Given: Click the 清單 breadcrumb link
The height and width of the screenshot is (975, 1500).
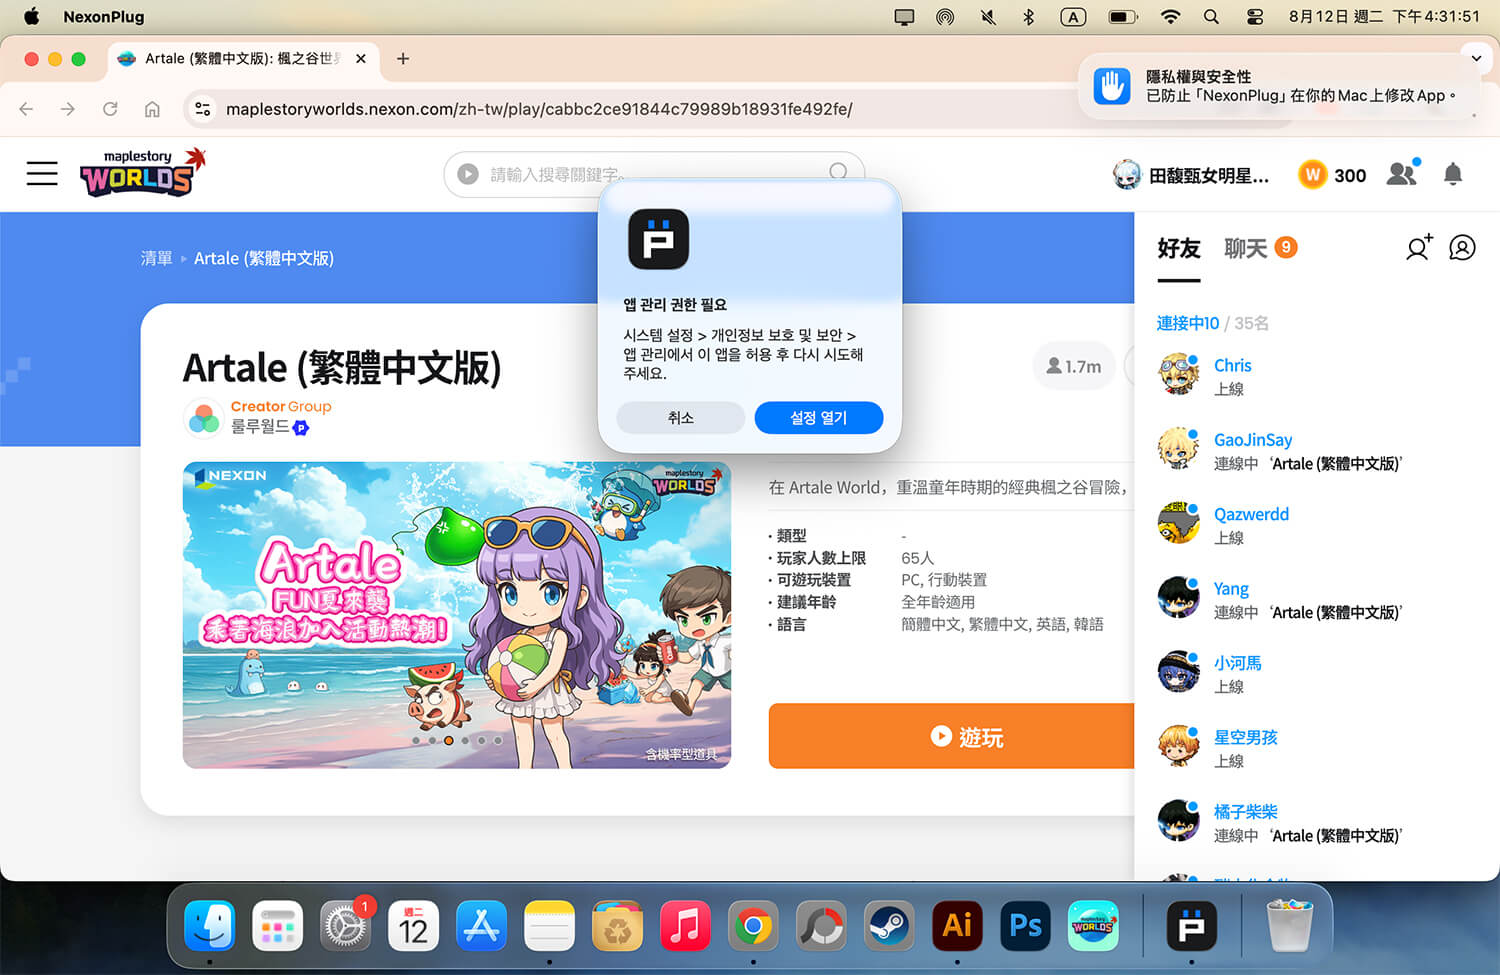Looking at the screenshot, I should tap(156, 258).
